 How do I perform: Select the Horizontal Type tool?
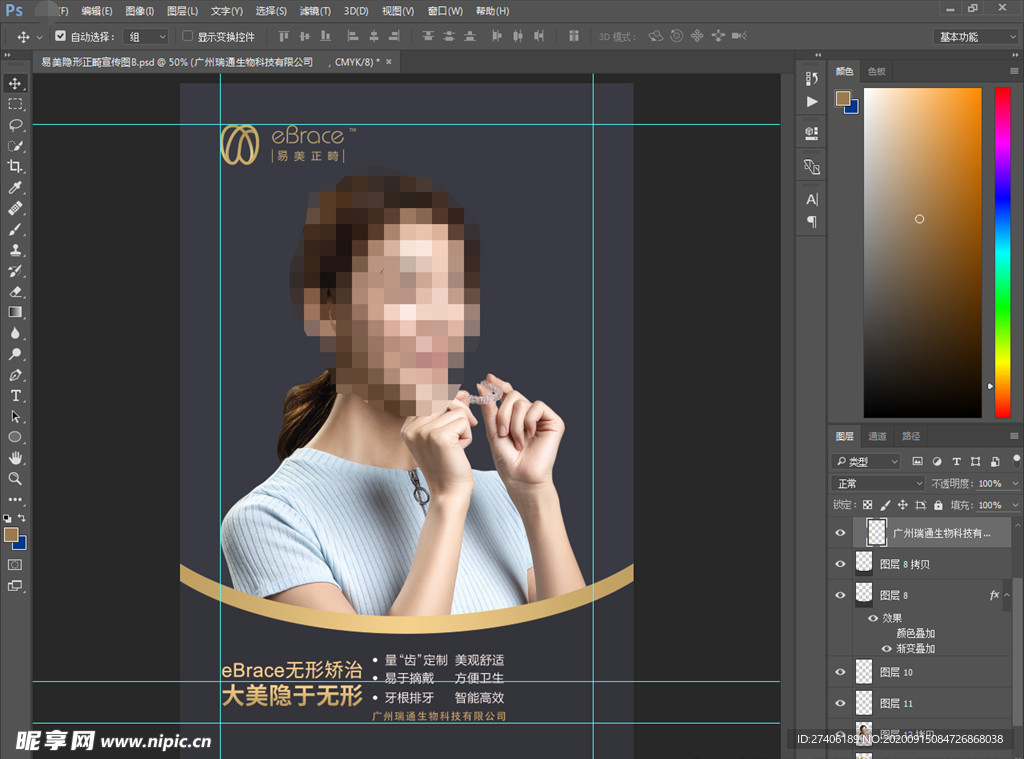tap(15, 396)
